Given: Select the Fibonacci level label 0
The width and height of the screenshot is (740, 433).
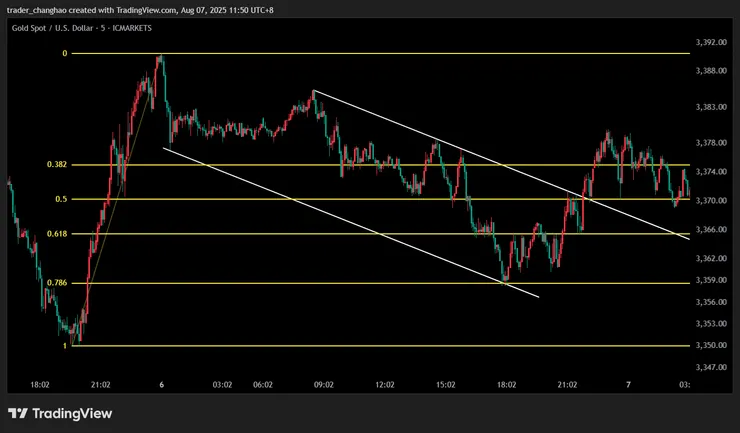Looking at the screenshot, I should [65, 53].
